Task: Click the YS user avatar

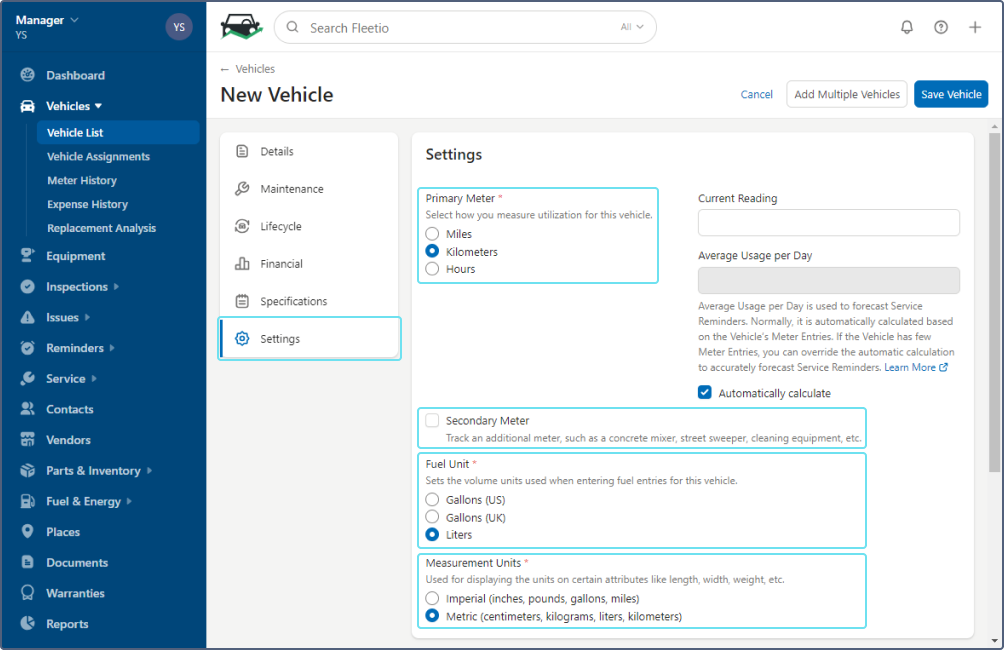Action: pos(179,27)
